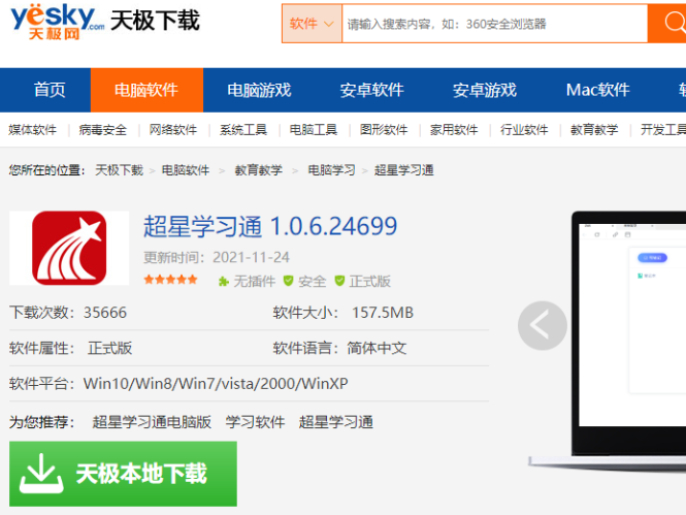Click 天极下载 in the breadcrumb
Viewport: 686px width, 515px height.
click(119, 170)
